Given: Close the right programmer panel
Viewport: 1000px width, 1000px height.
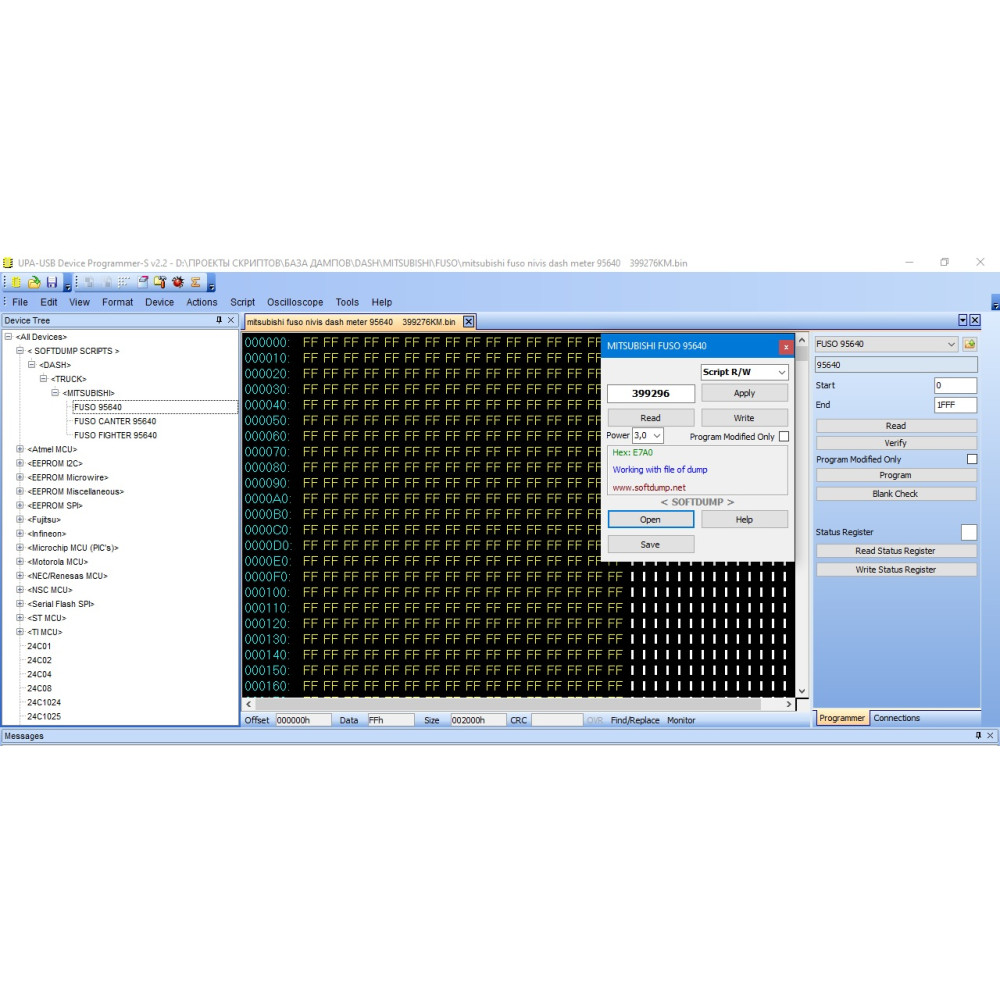Looking at the screenshot, I should point(974,320).
